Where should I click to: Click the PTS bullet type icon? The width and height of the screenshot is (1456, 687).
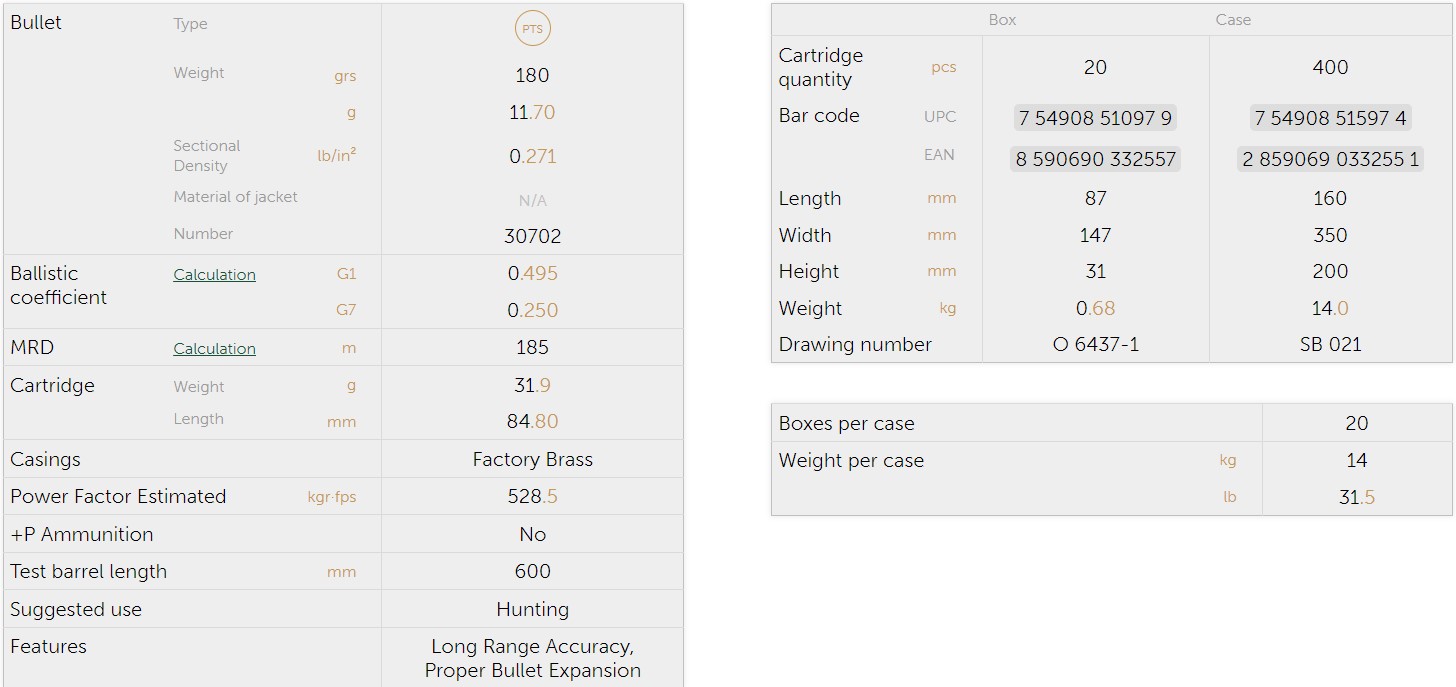pyautogui.click(x=532, y=29)
